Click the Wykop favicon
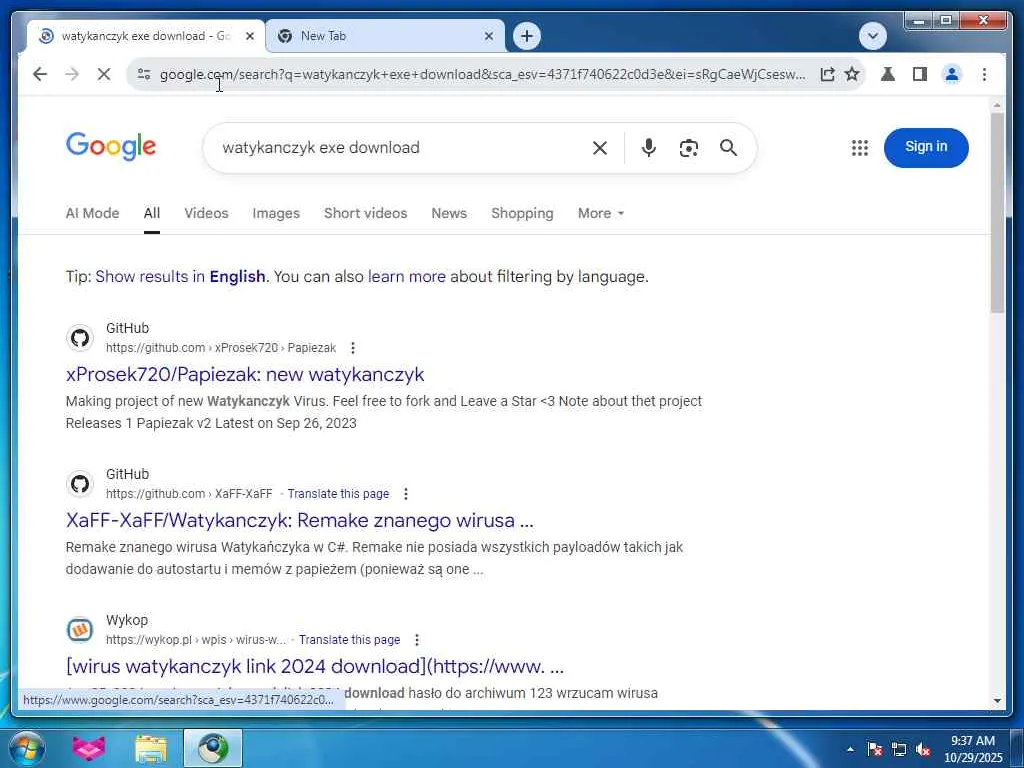Image resolution: width=1024 pixels, height=768 pixels. 80,630
